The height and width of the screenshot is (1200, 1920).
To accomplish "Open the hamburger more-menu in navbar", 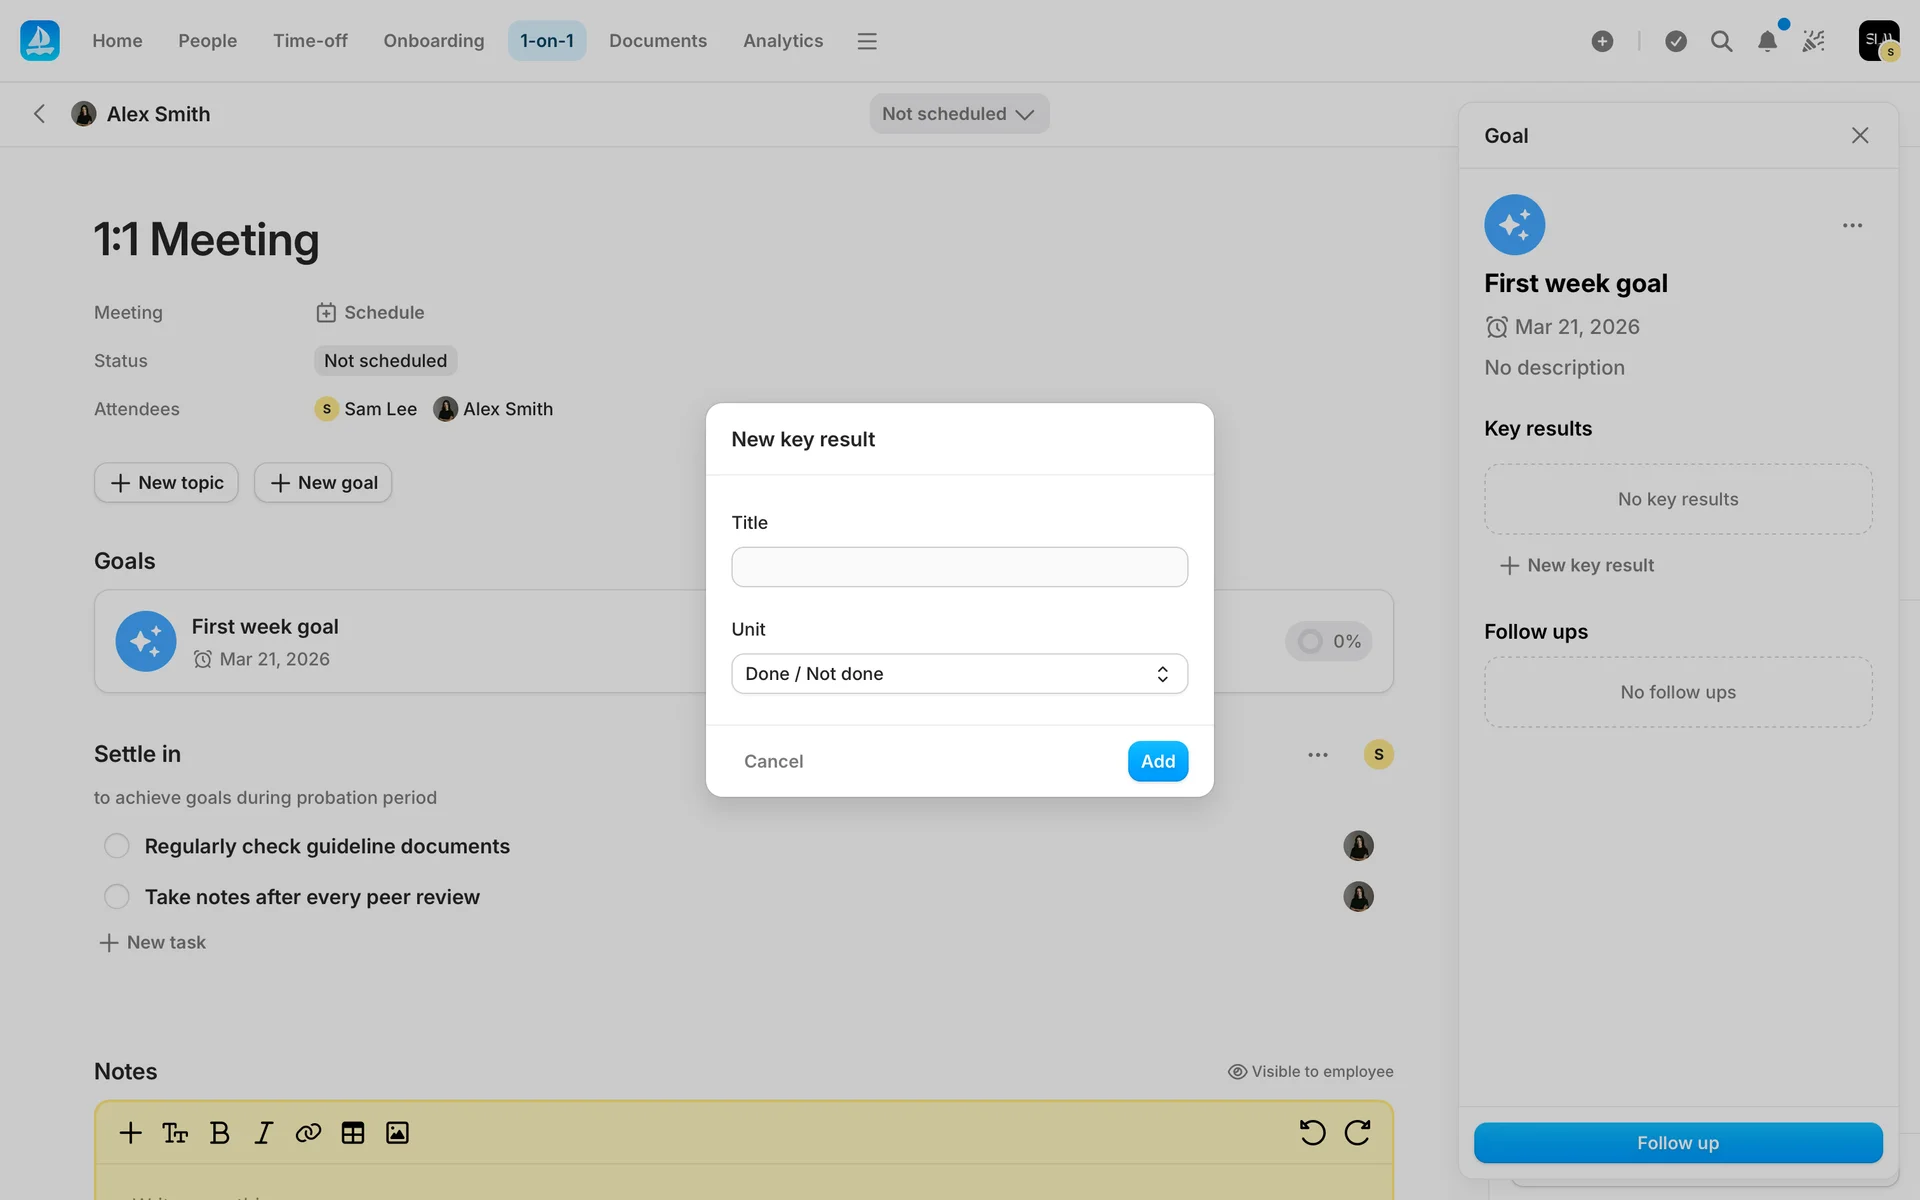I will click(x=867, y=41).
